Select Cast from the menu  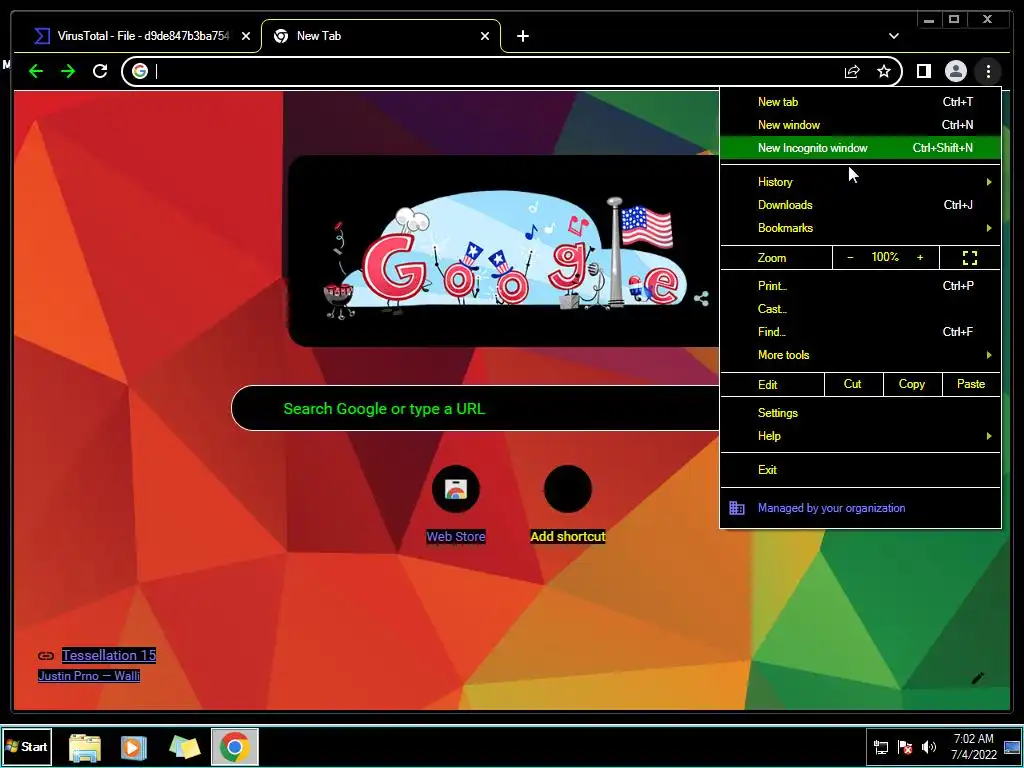click(x=860, y=309)
